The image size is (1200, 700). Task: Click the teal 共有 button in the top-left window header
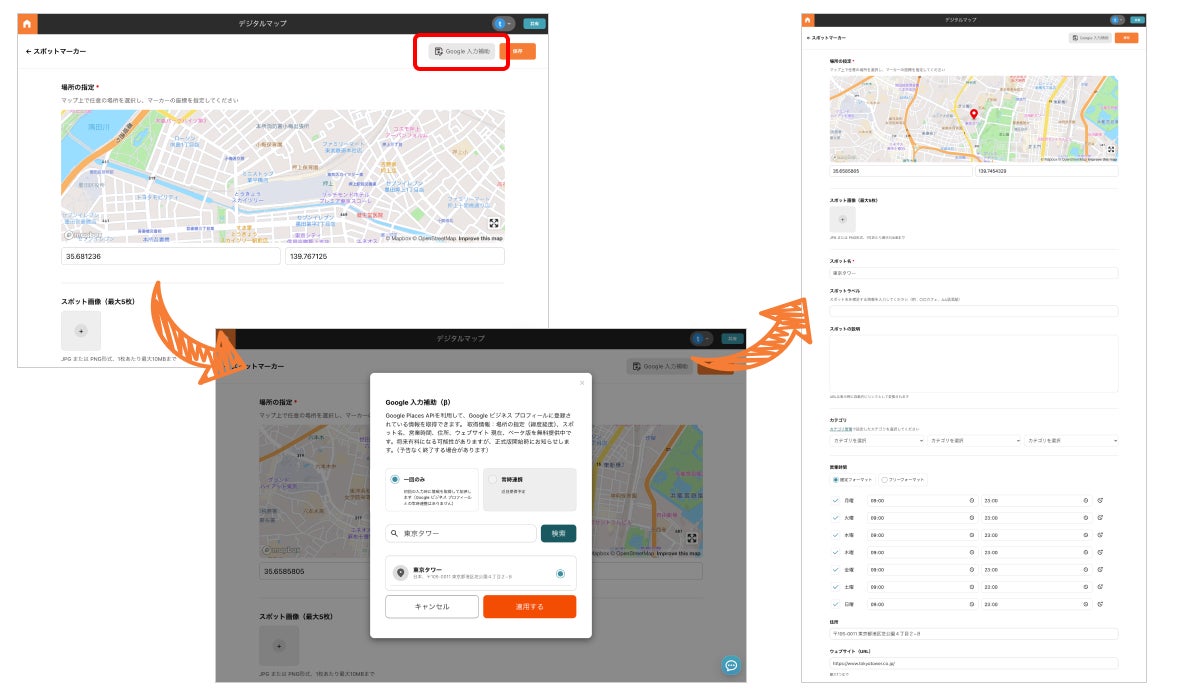(x=534, y=23)
